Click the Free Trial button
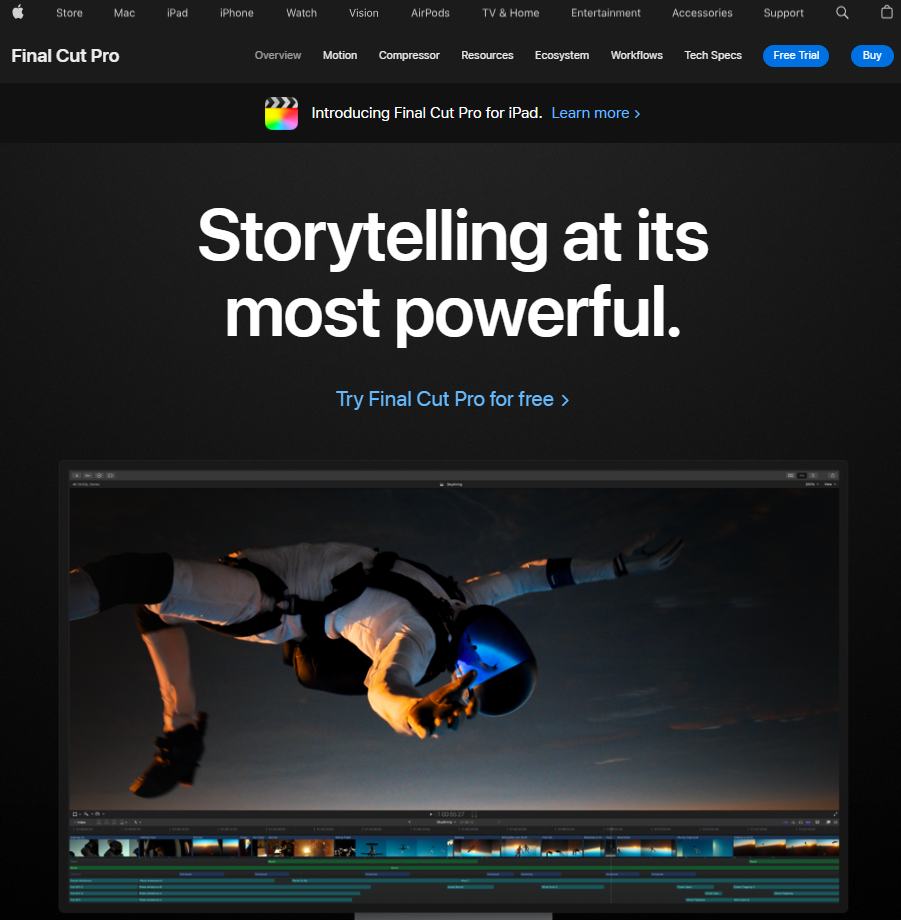 click(796, 56)
